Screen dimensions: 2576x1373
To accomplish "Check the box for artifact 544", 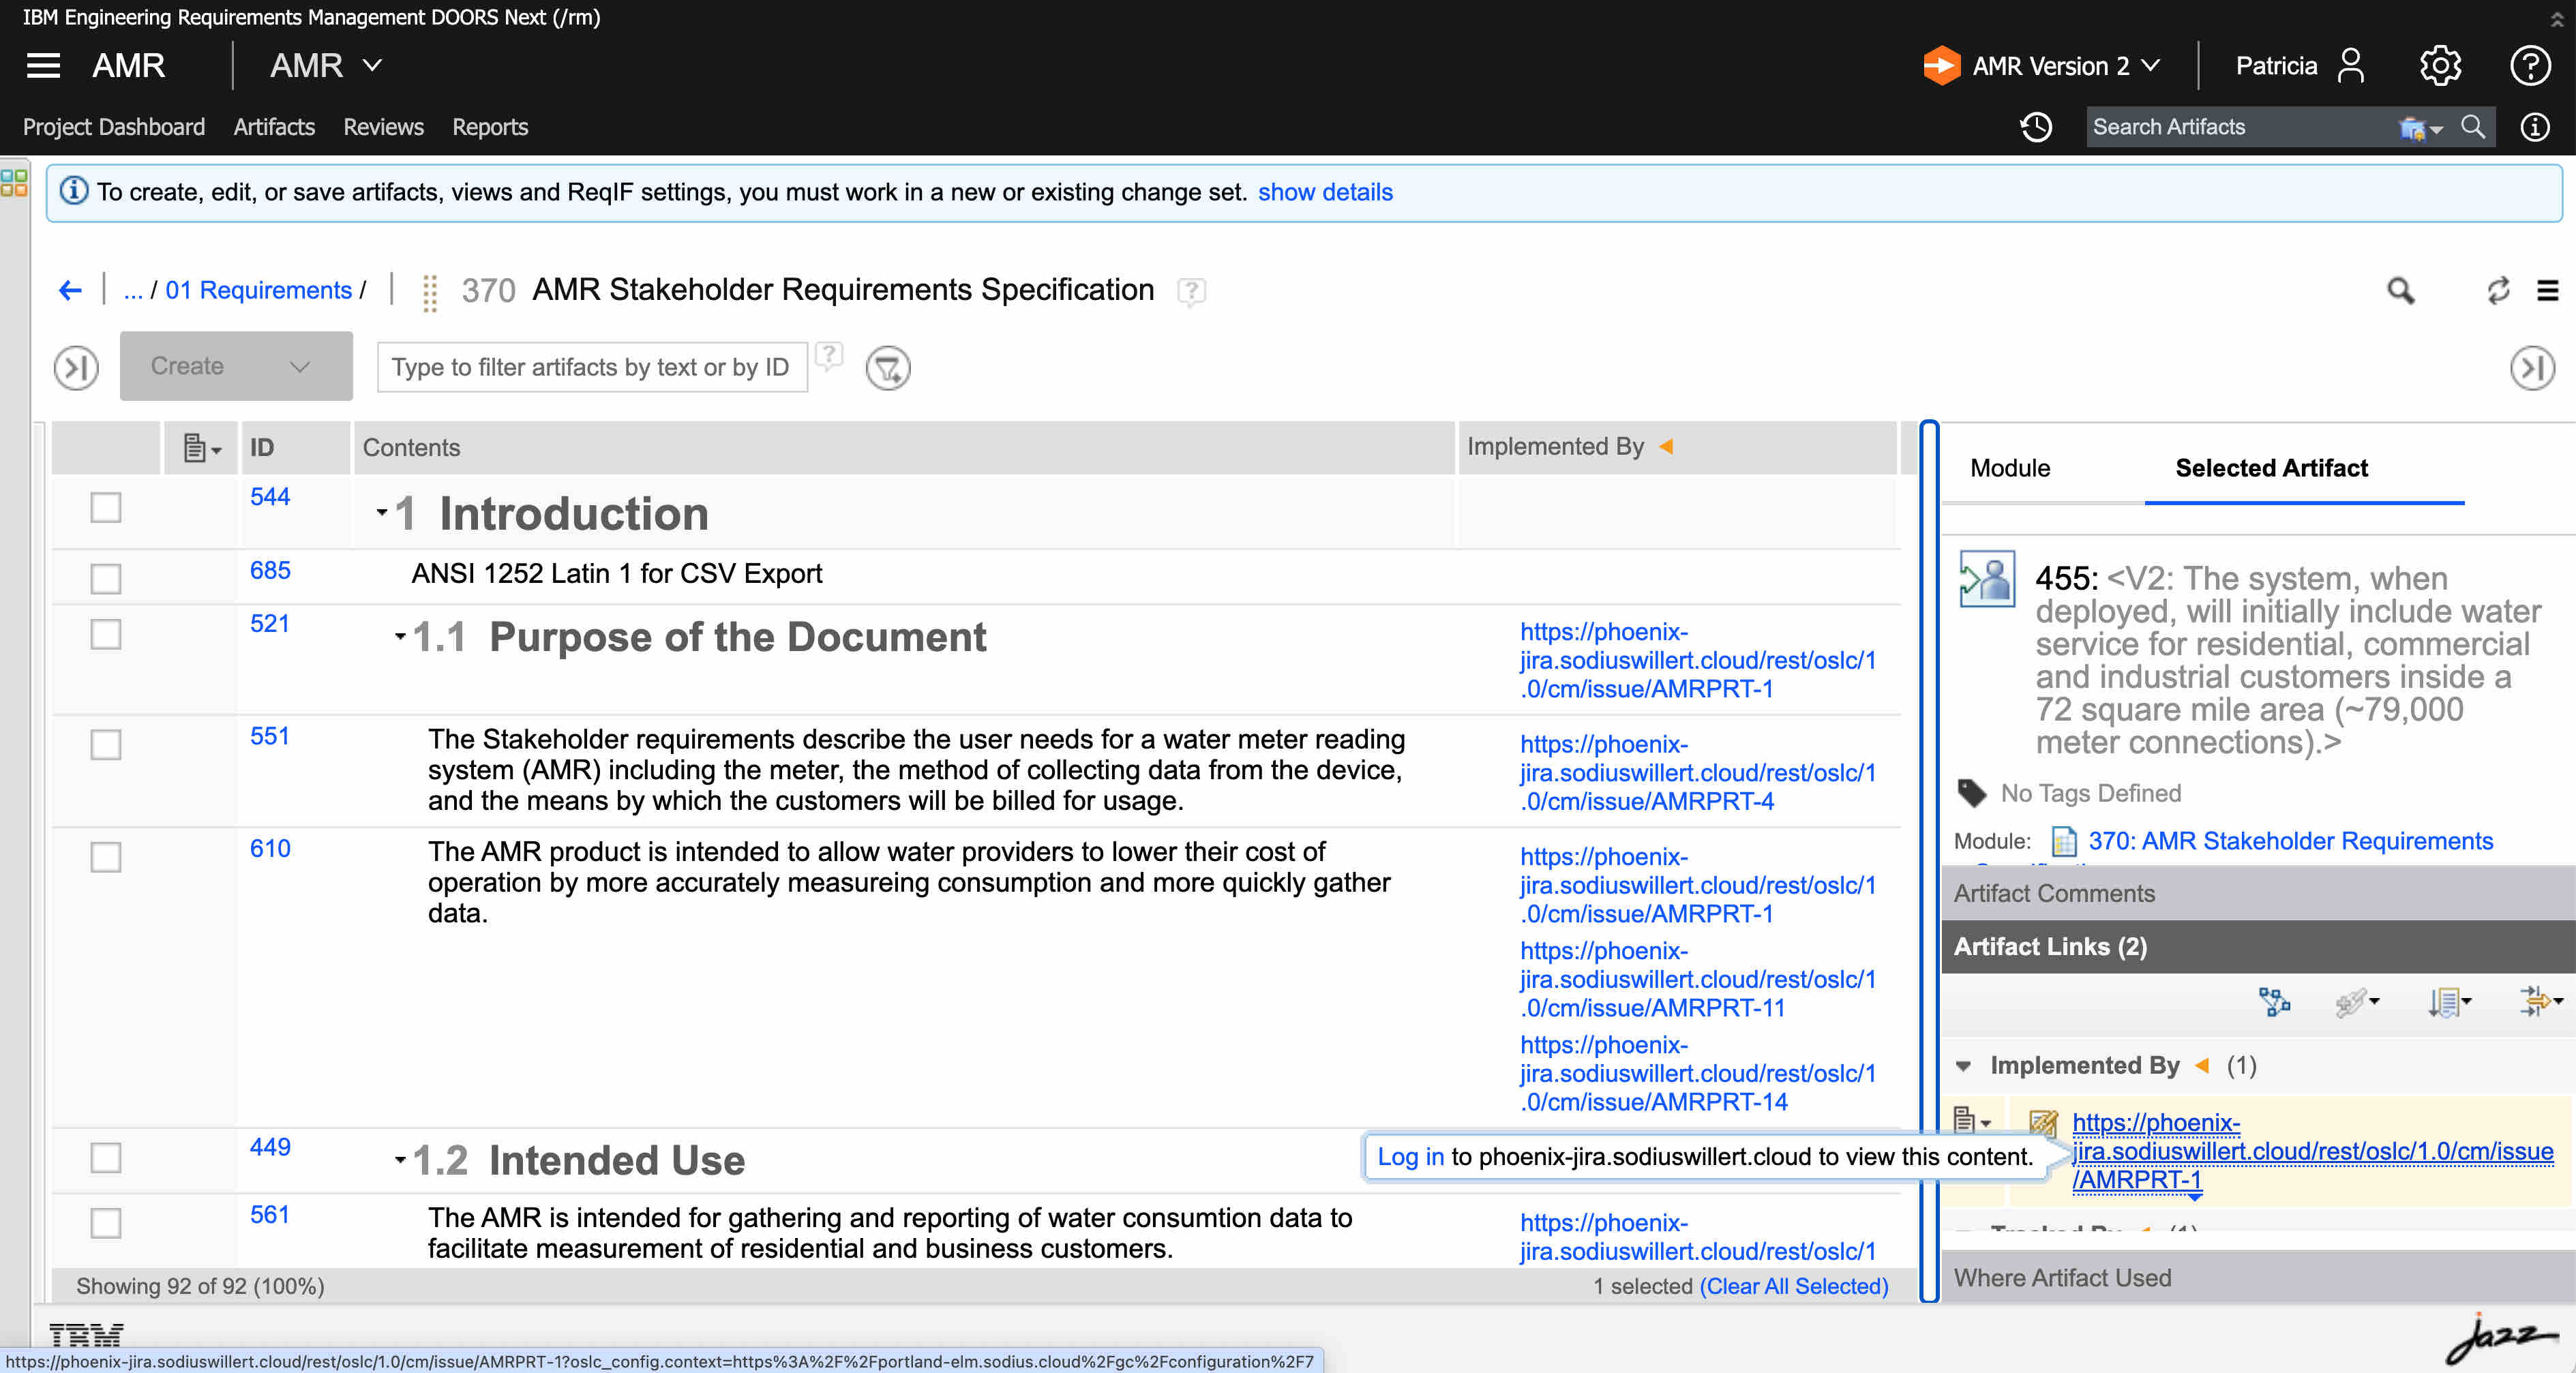I will point(106,507).
